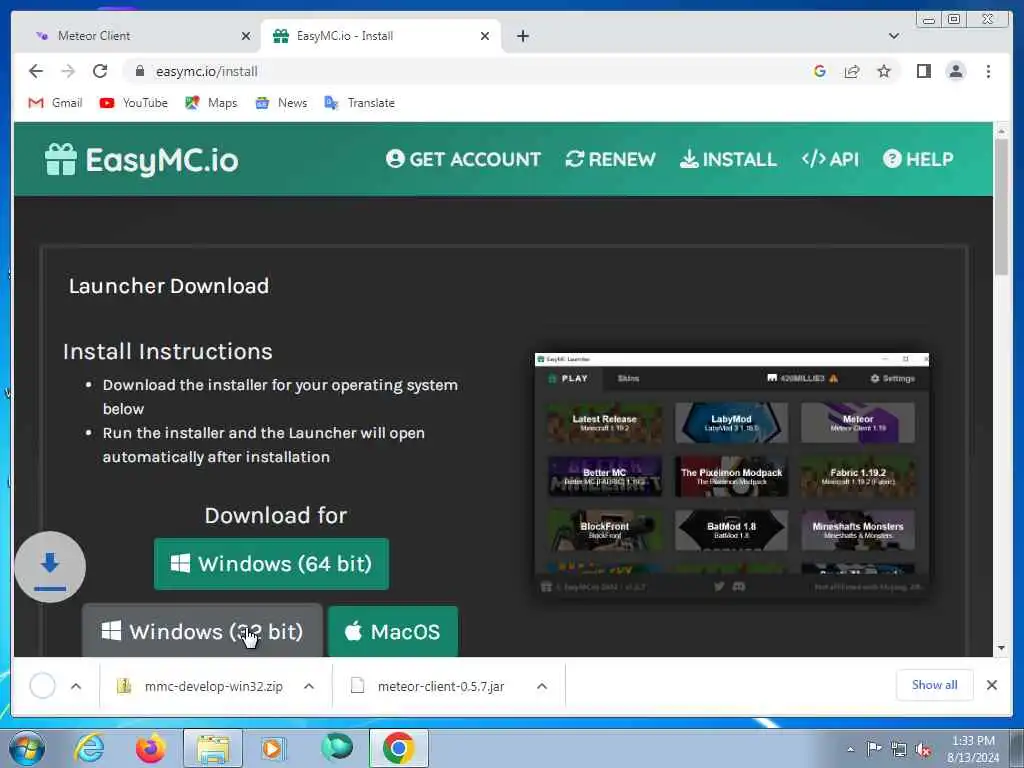Open API in site navigation
The width and height of the screenshot is (1024, 768).
point(830,159)
